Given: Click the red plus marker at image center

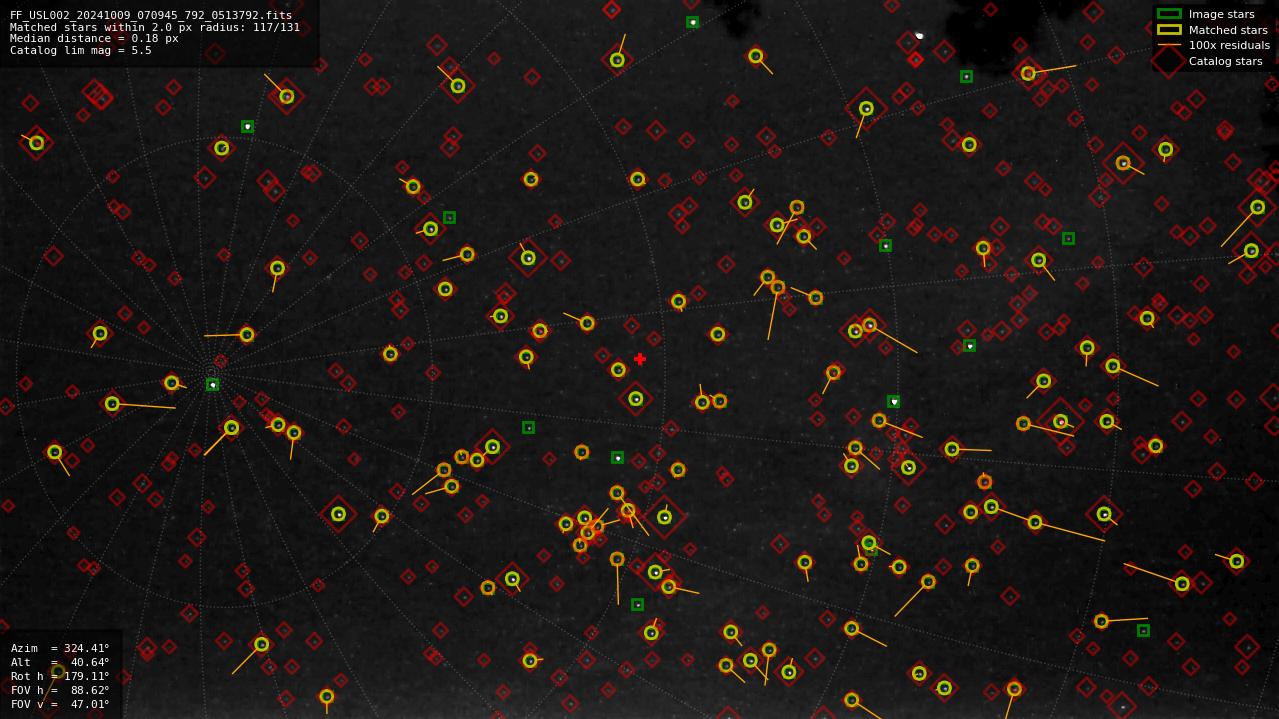Looking at the screenshot, I should click(640, 359).
